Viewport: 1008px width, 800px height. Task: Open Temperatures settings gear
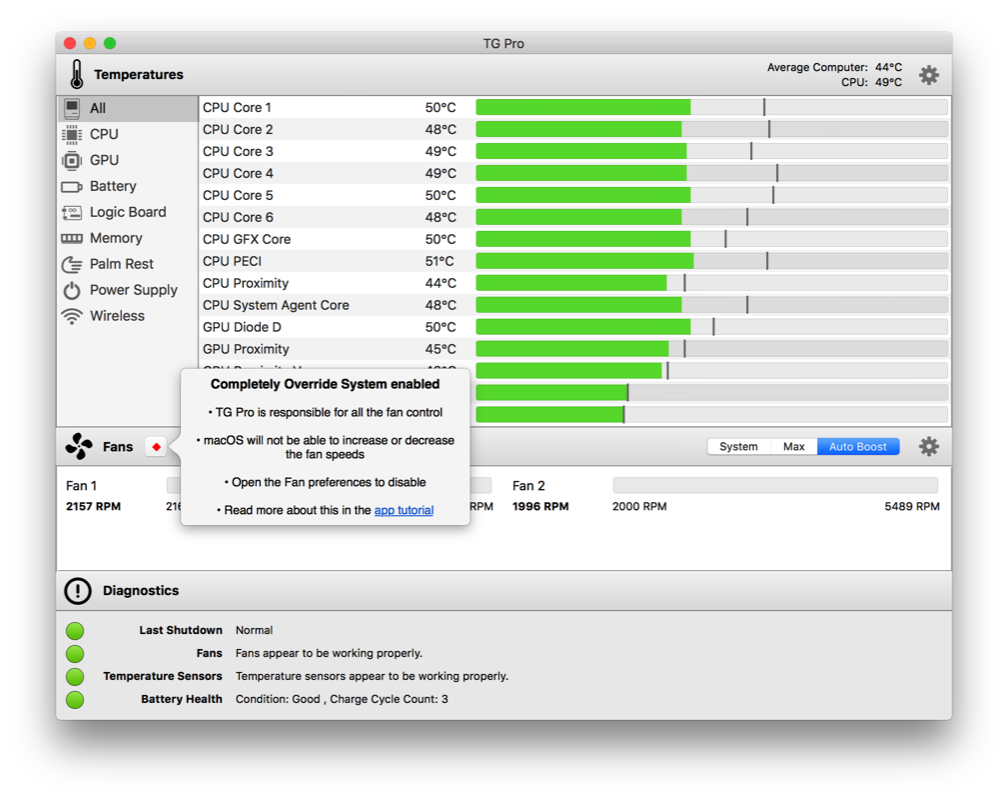click(x=928, y=75)
